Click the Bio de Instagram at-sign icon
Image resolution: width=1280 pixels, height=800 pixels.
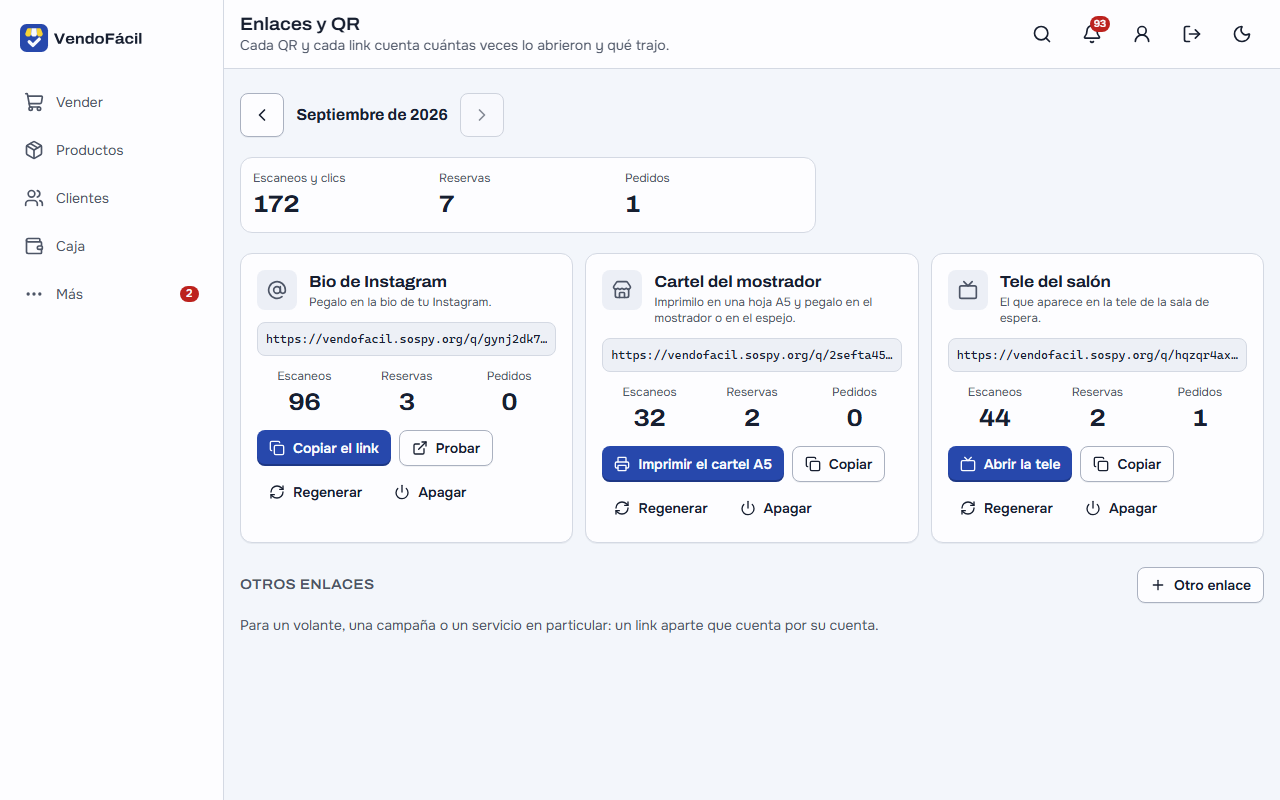pos(277,290)
